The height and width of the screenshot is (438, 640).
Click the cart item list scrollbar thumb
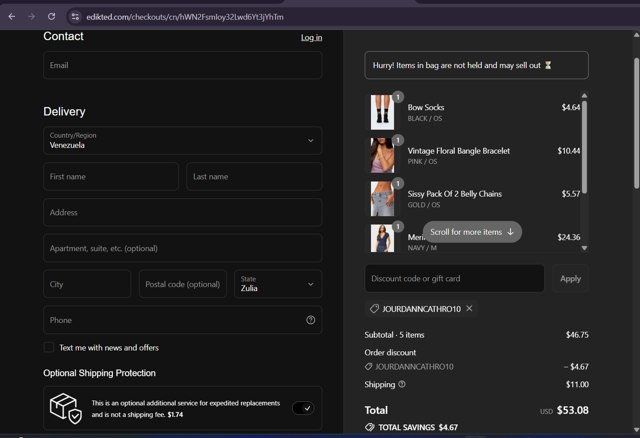pyautogui.click(x=584, y=147)
